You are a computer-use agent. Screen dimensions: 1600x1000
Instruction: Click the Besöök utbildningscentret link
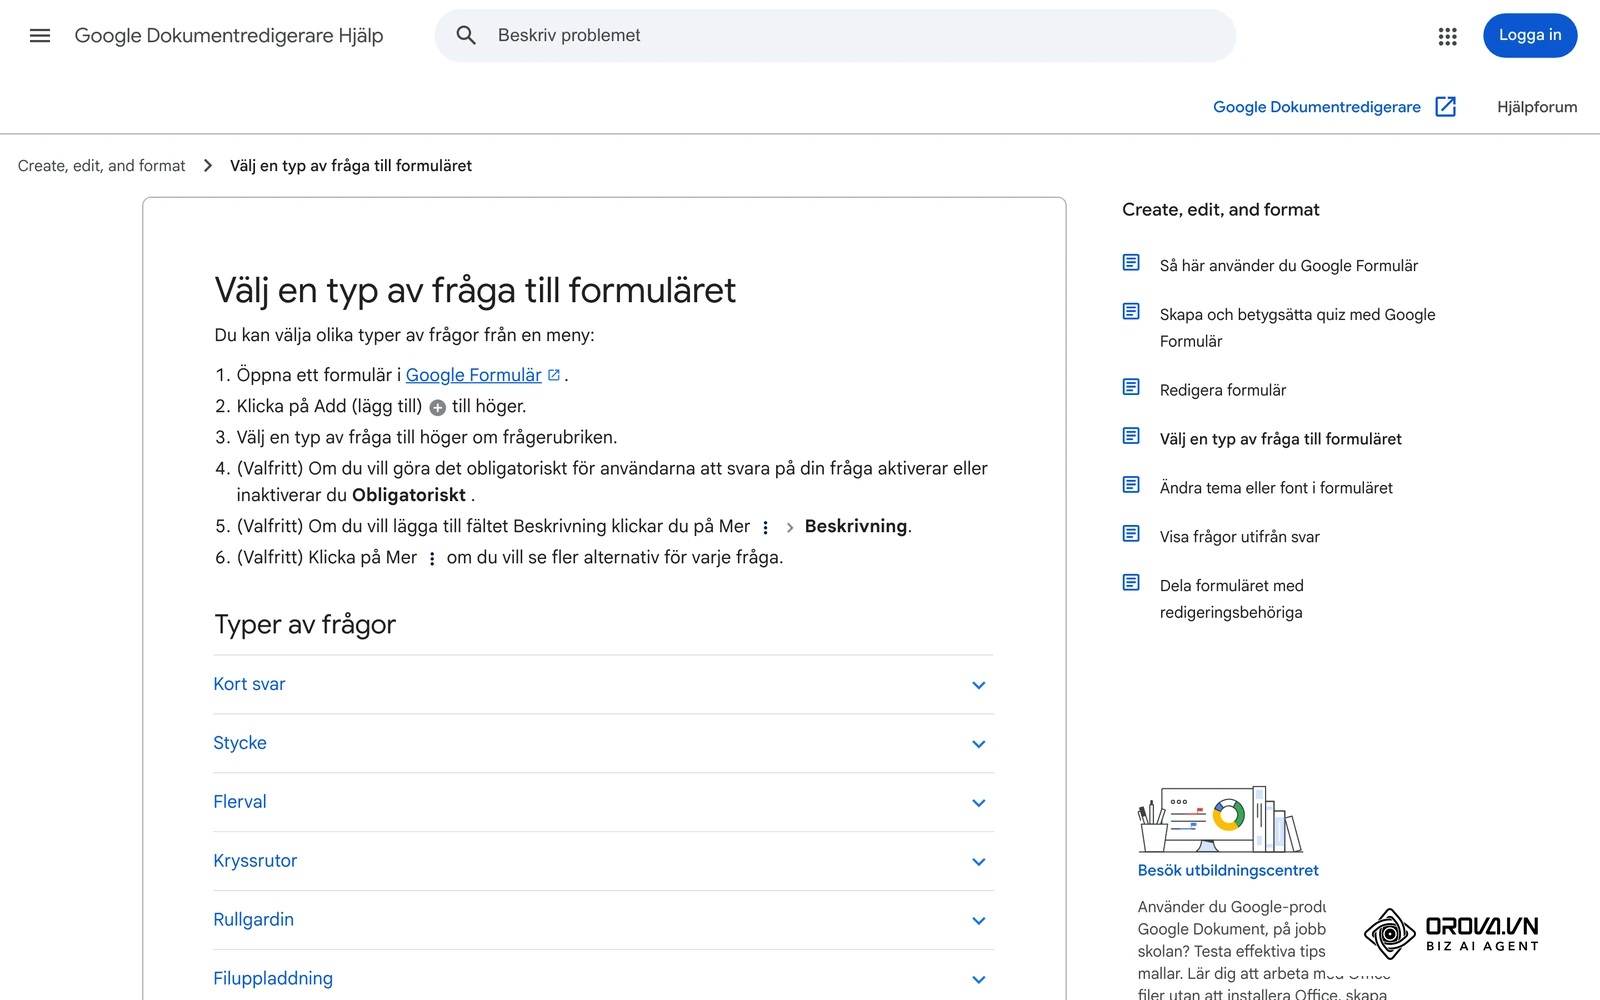point(1228,871)
